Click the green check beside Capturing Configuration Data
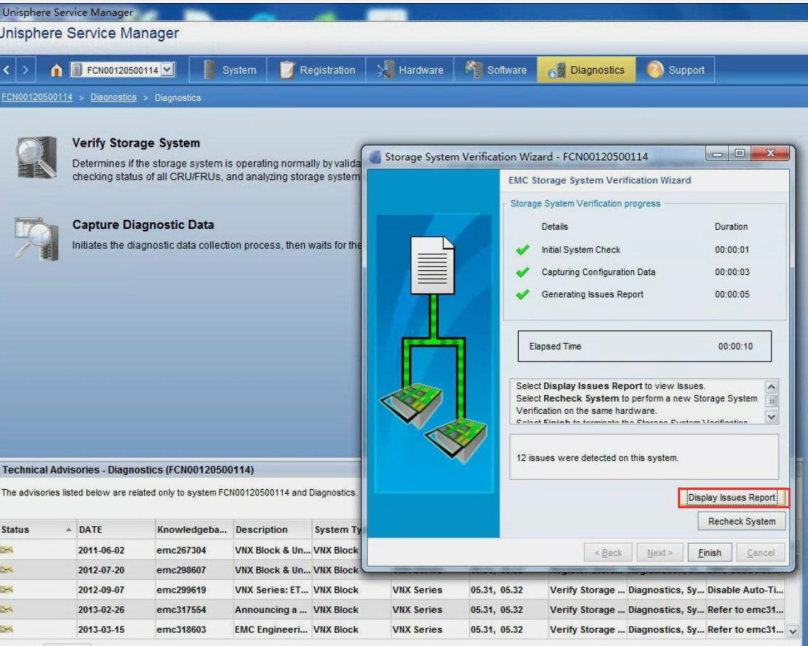Image resolution: width=808 pixels, height=646 pixels. [x=523, y=272]
